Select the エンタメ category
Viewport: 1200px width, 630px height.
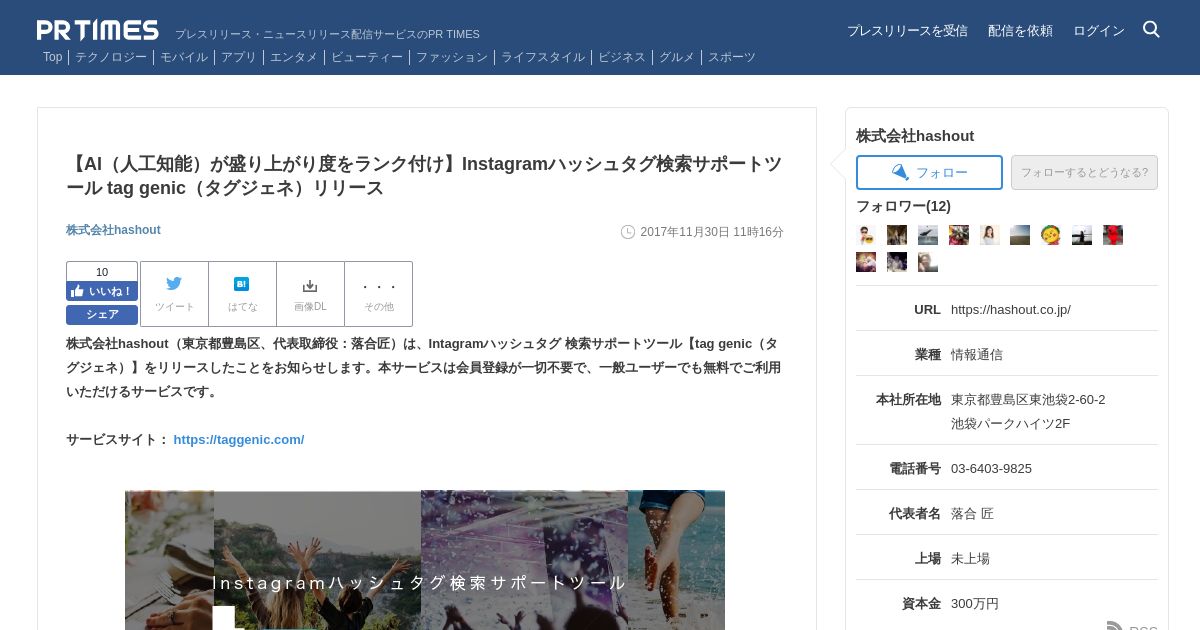click(x=294, y=57)
